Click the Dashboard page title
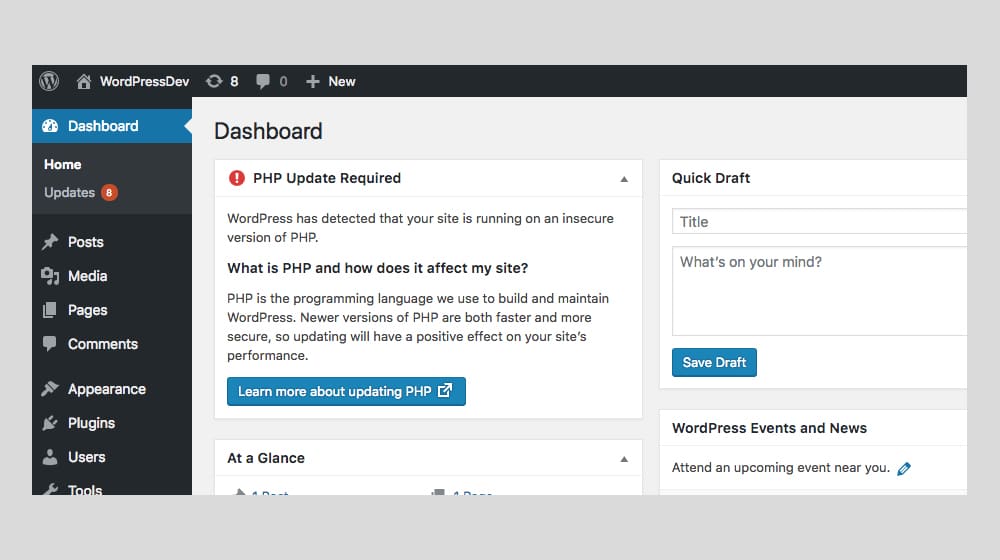 point(268,131)
